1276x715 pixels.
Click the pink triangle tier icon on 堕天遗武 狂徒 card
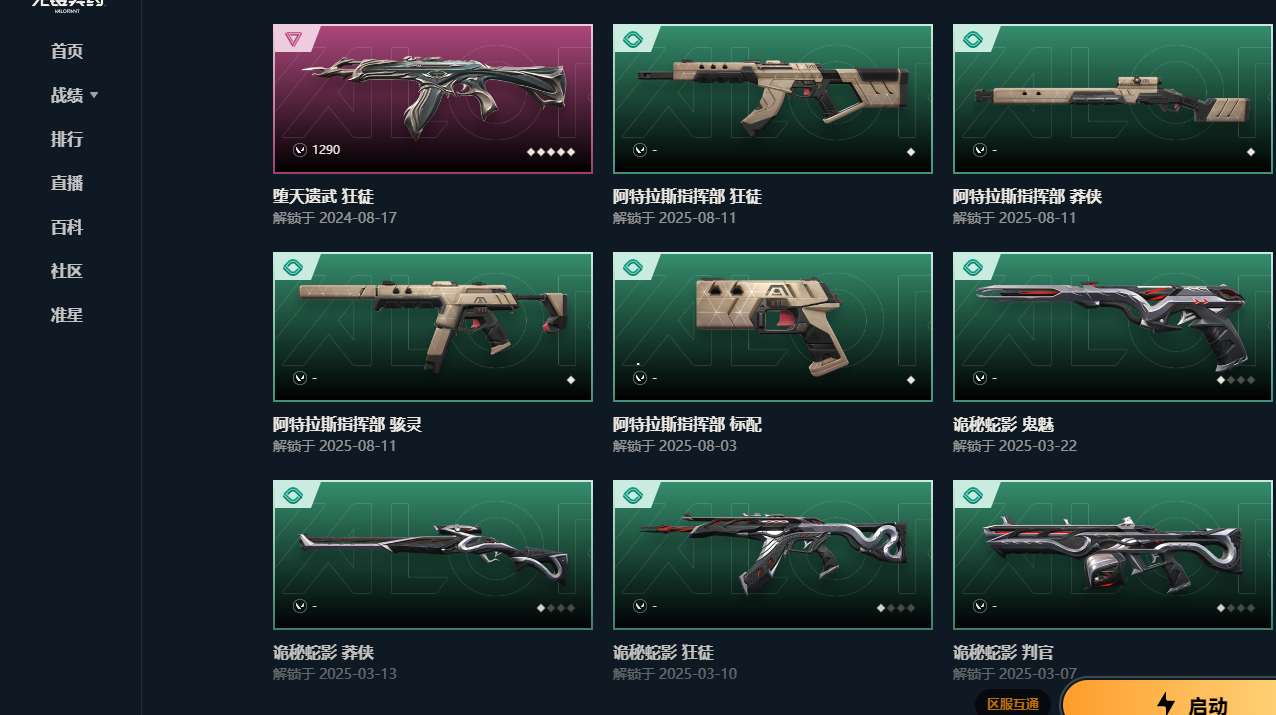click(x=293, y=40)
